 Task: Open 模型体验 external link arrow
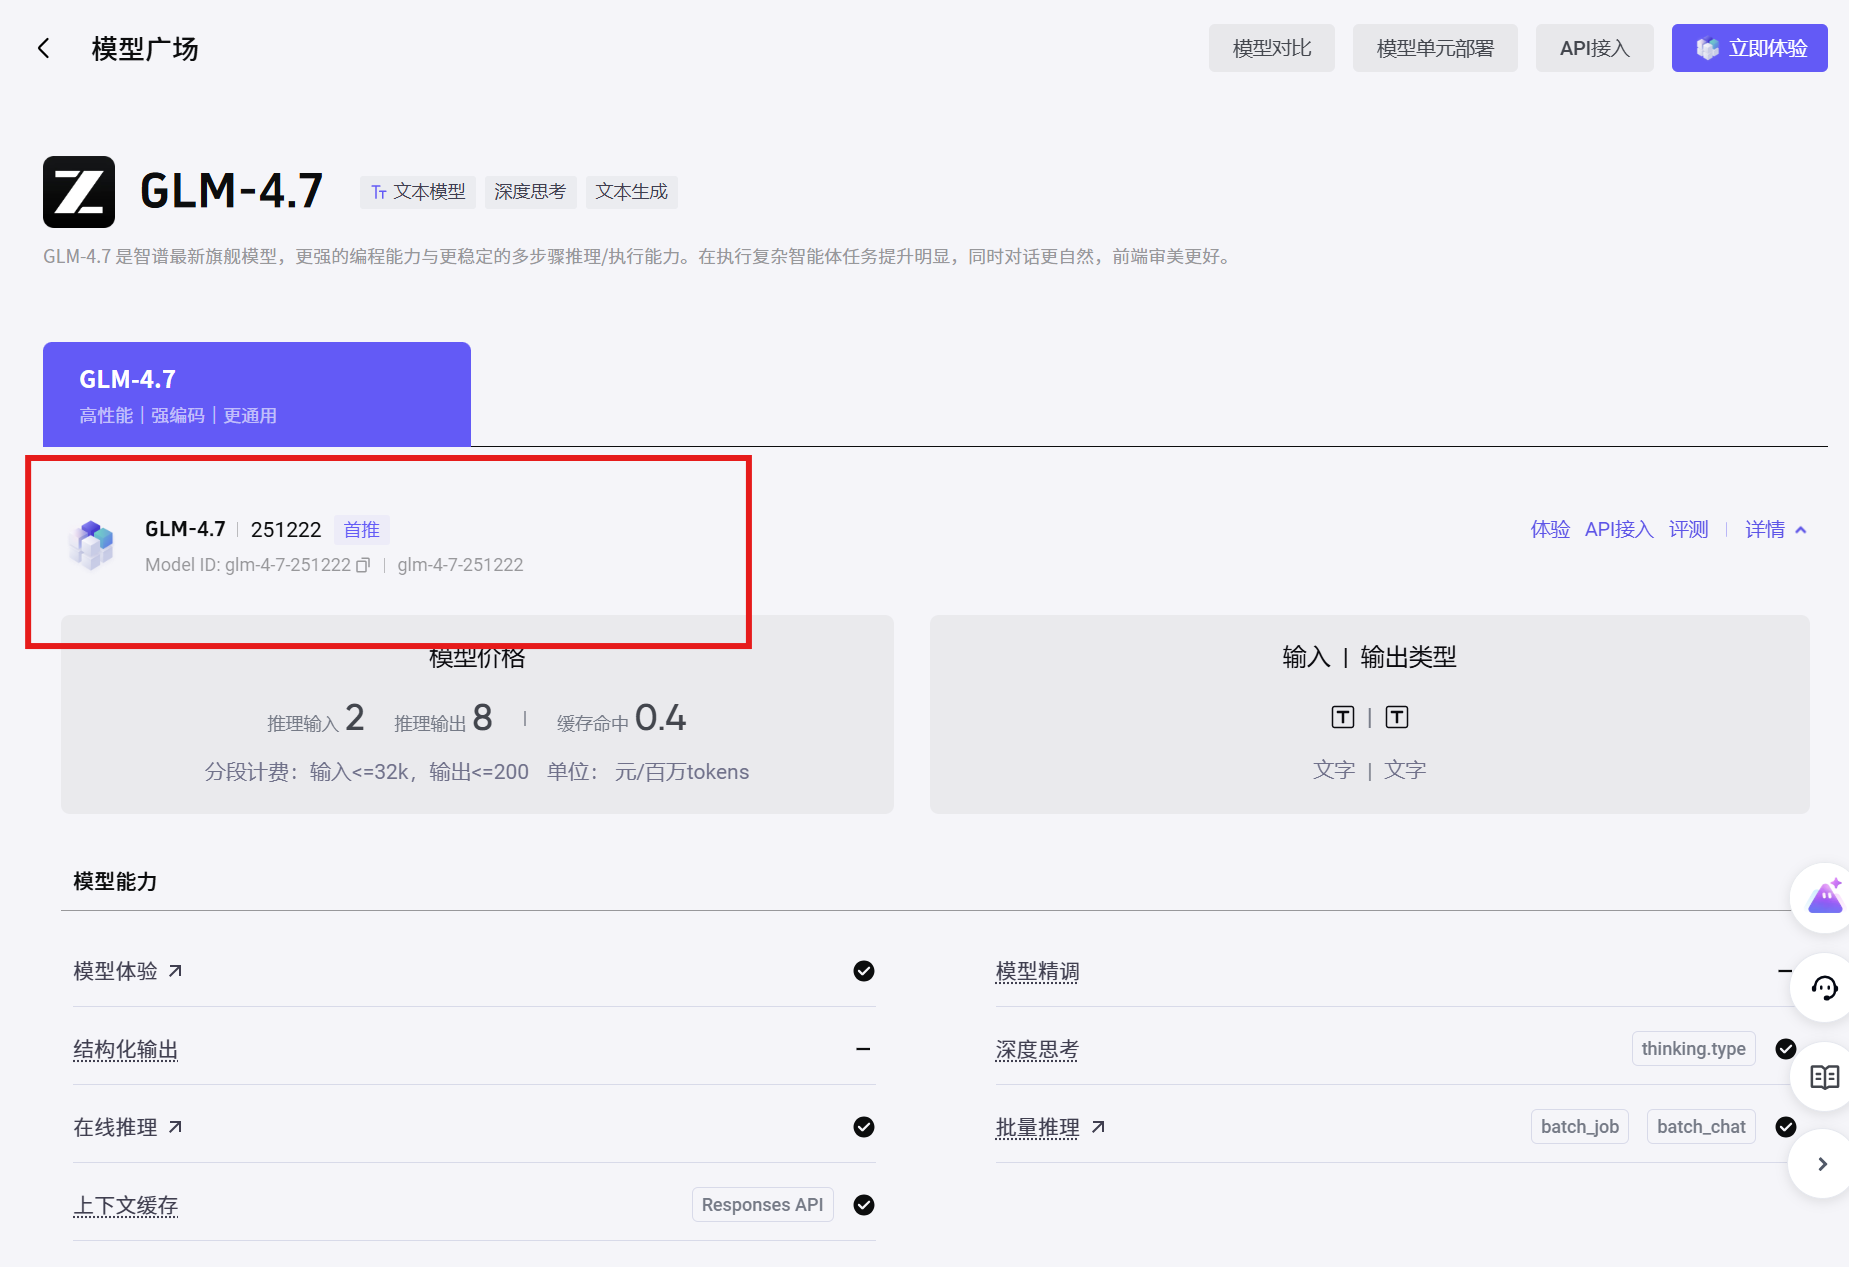pyautogui.click(x=175, y=971)
